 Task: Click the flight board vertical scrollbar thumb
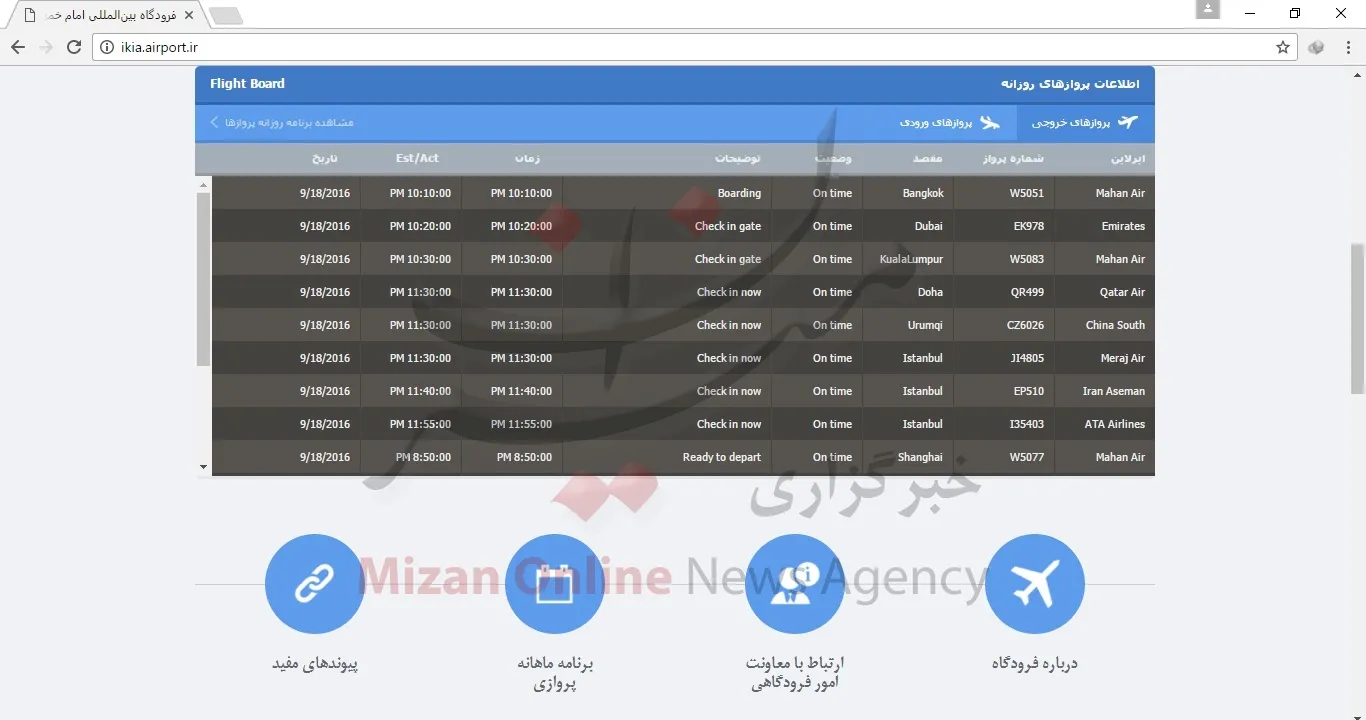click(204, 279)
